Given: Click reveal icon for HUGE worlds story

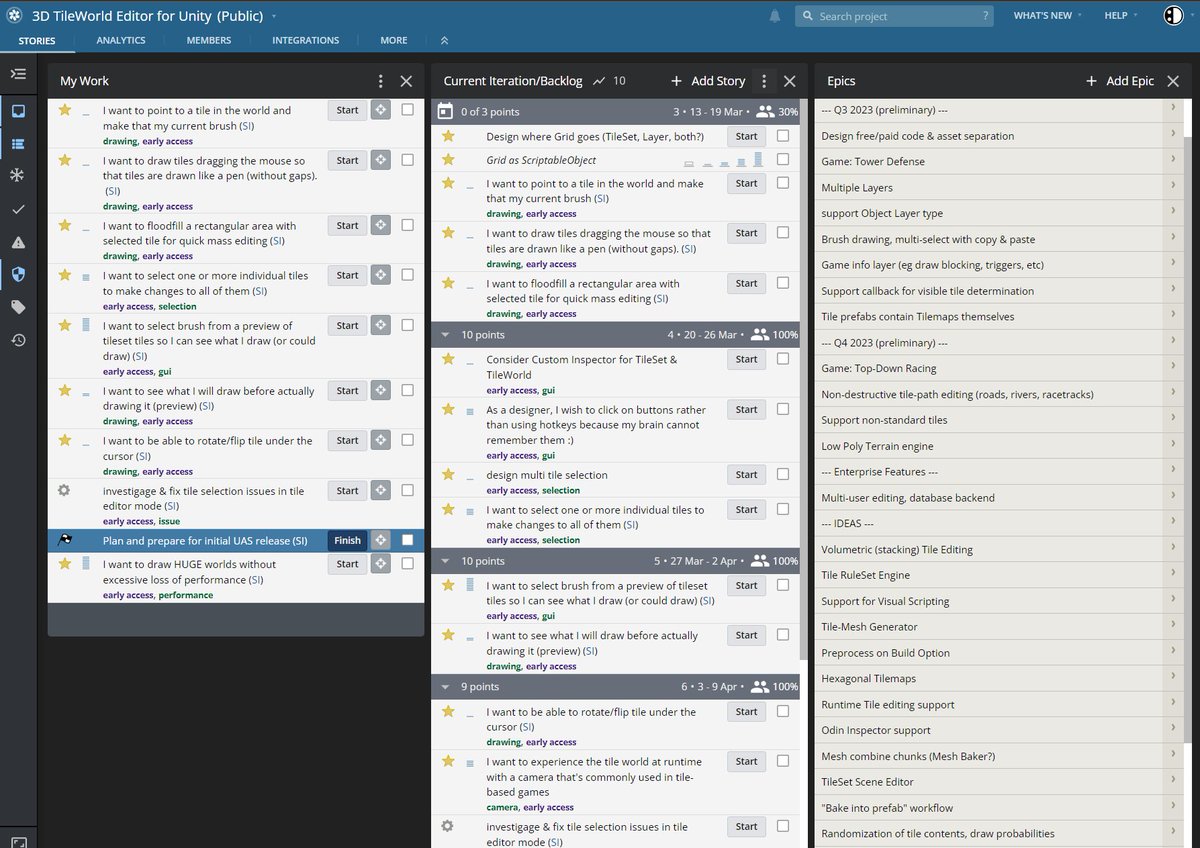Looking at the screenshot, I should point(381,564).
